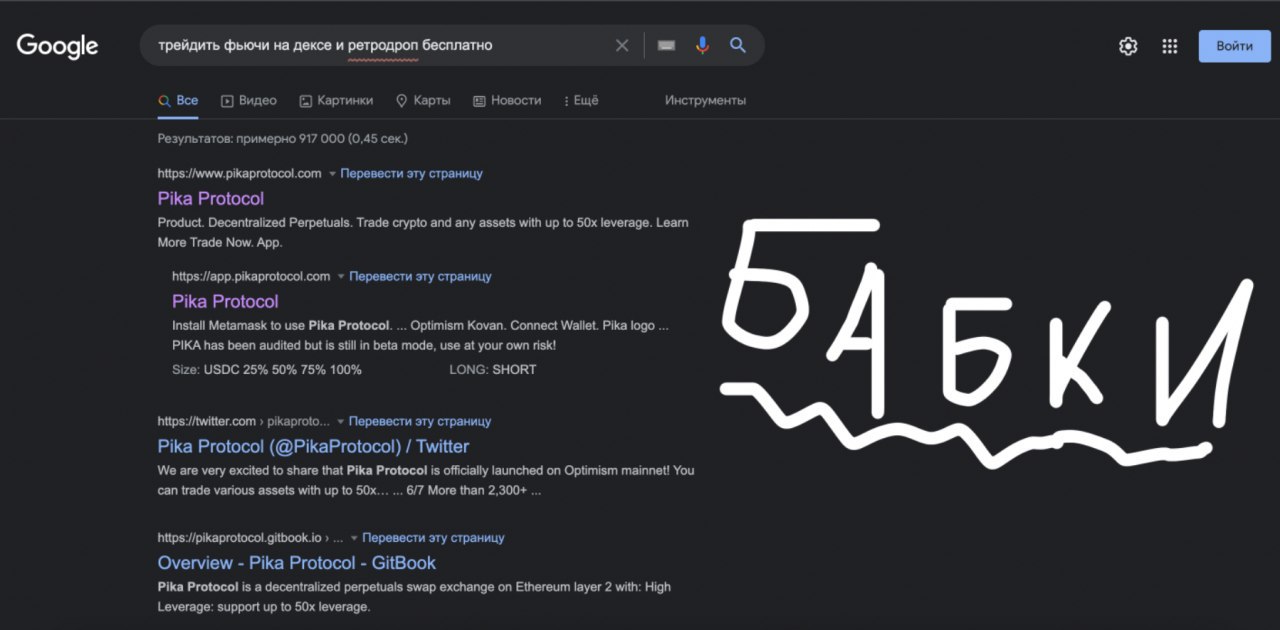The image size is (1280, 630).
Task: Click the 'Size: USDC 25% 50% 75% 100%' text
Action: pos(267,370)
